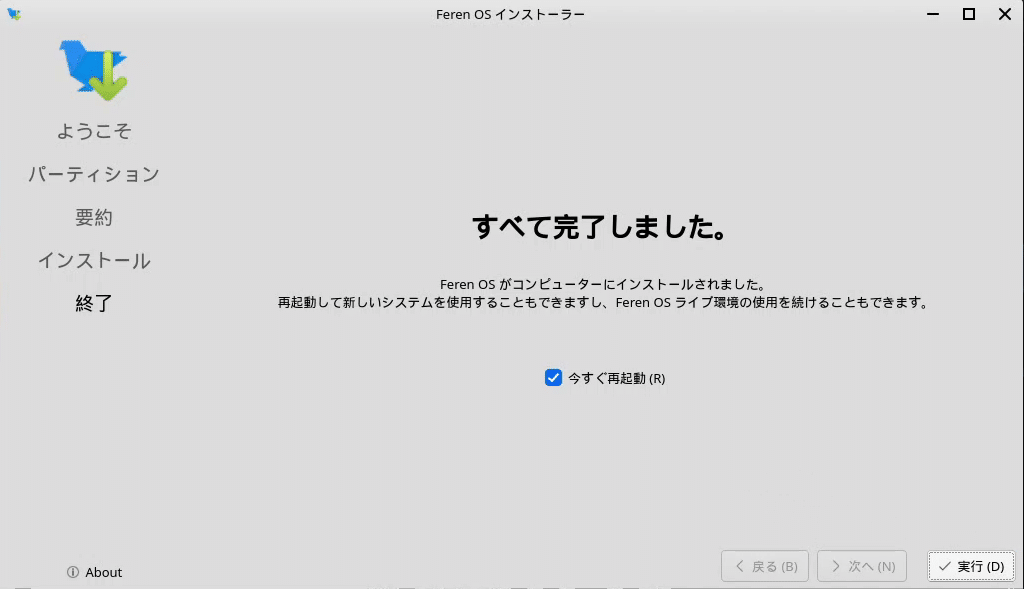Maximize the installer window
The image size is (1024, 589).
coord(968,14)
